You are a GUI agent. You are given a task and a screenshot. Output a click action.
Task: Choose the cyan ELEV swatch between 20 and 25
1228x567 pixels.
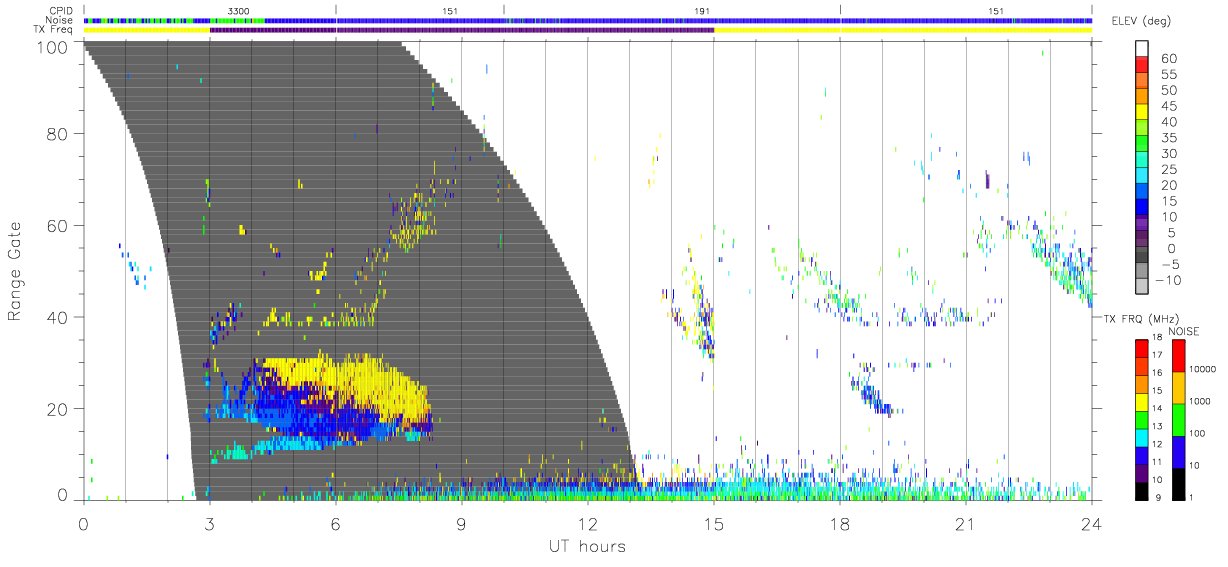[1143, 176]
